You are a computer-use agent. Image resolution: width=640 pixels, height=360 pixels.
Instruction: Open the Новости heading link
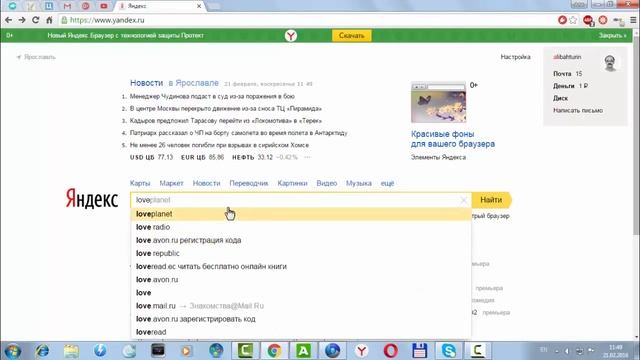coord(147,83)
